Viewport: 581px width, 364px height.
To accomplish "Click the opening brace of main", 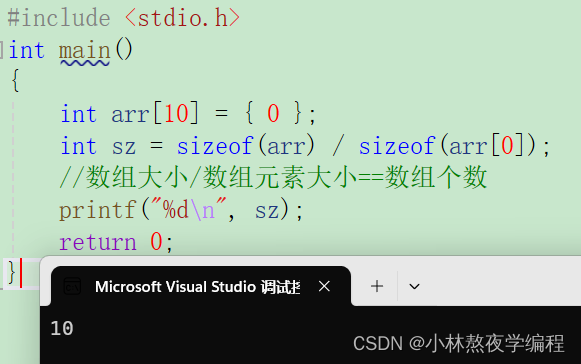I will (x=15, y=80).
